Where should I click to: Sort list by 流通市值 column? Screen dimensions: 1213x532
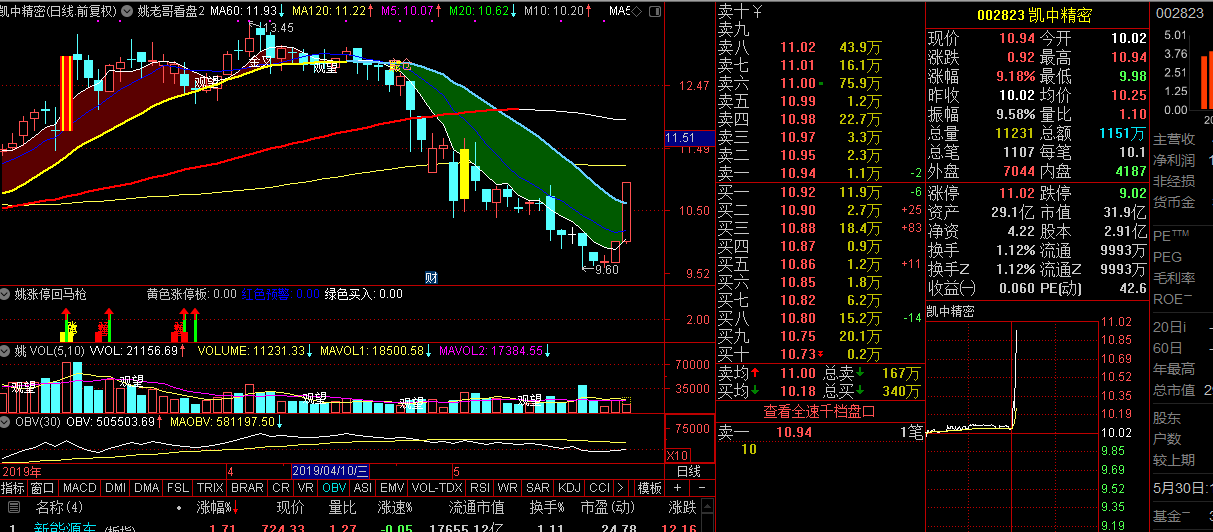coord(478,507)
